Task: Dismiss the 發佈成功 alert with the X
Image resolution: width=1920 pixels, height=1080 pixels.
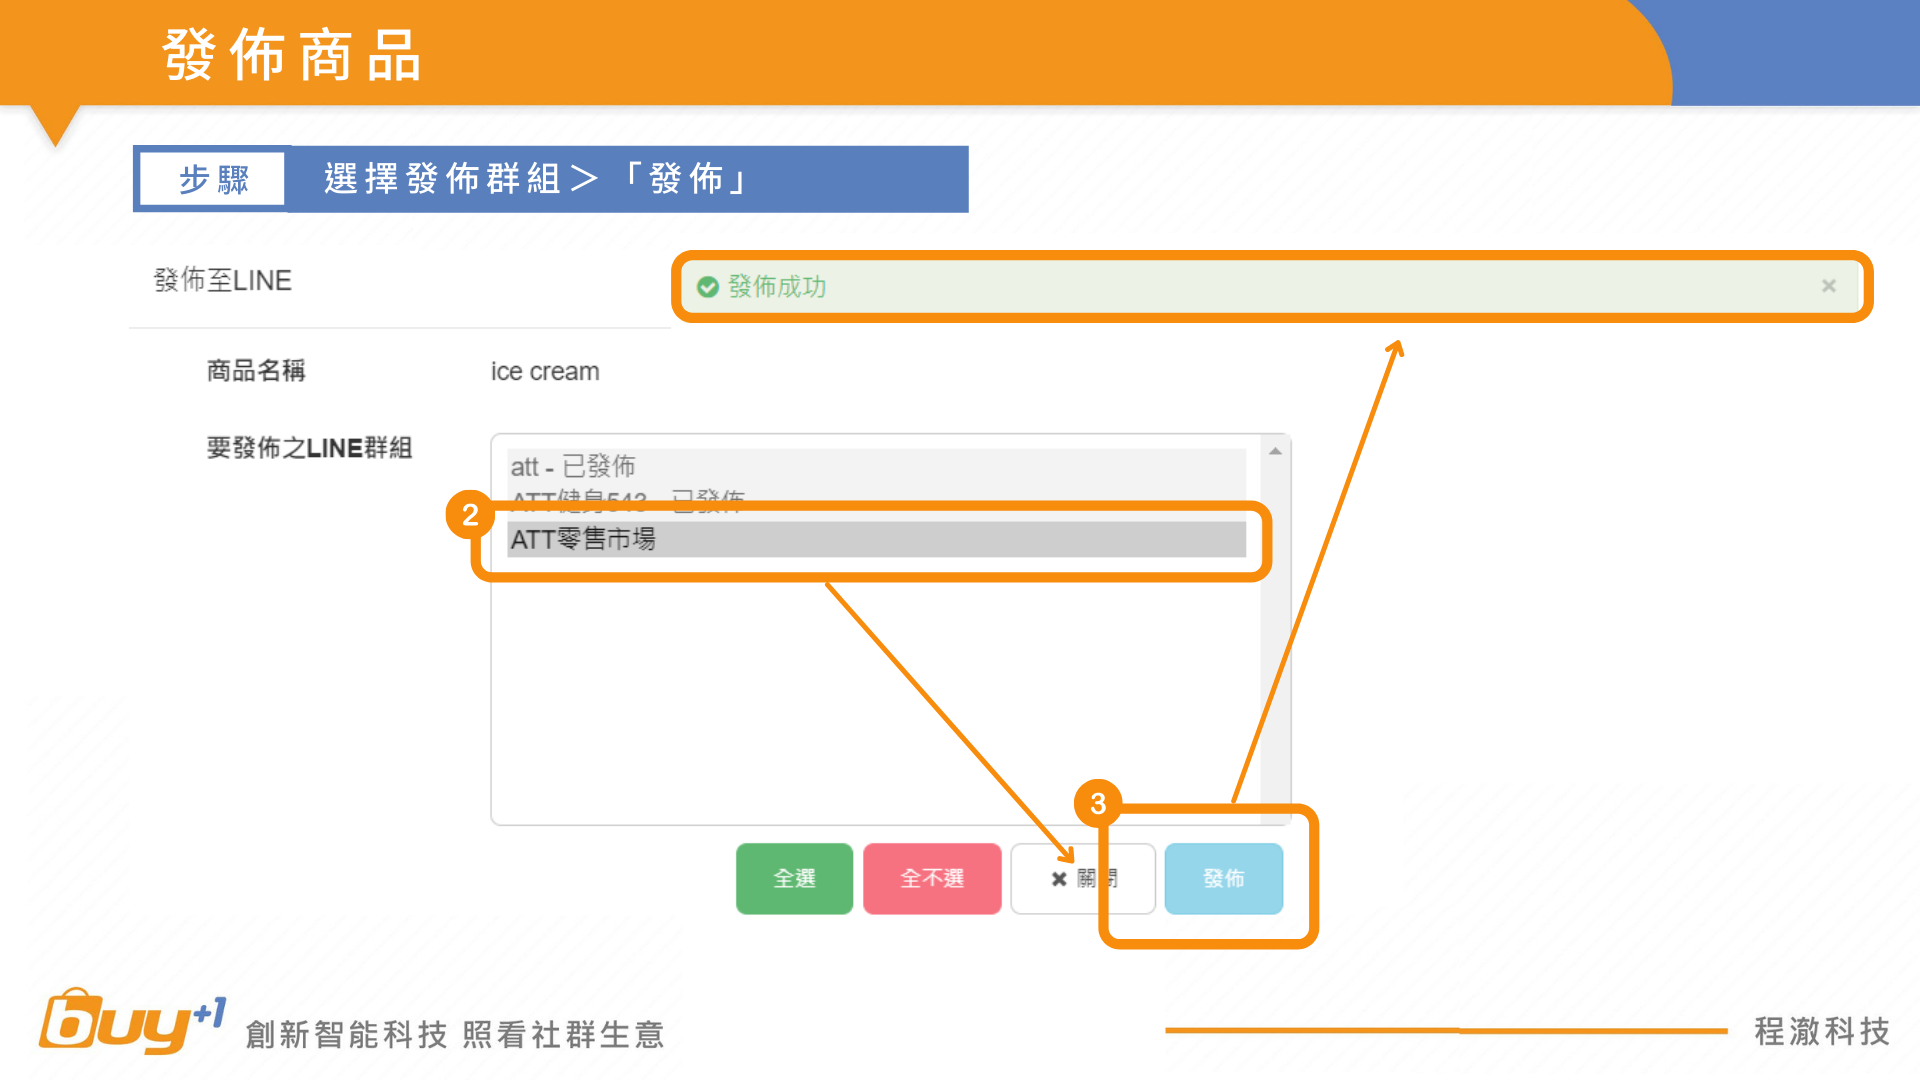Action: tap(1828, 286)
